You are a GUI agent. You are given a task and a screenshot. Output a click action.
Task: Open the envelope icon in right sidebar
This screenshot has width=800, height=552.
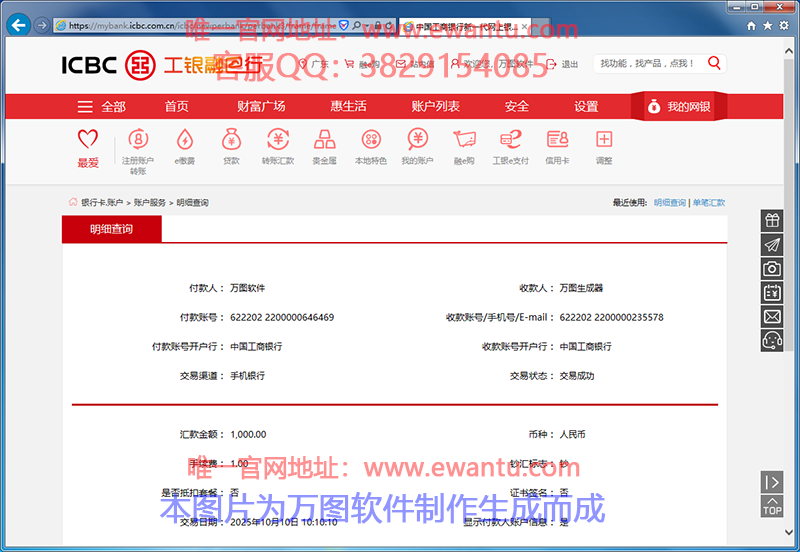click(772, 316)
